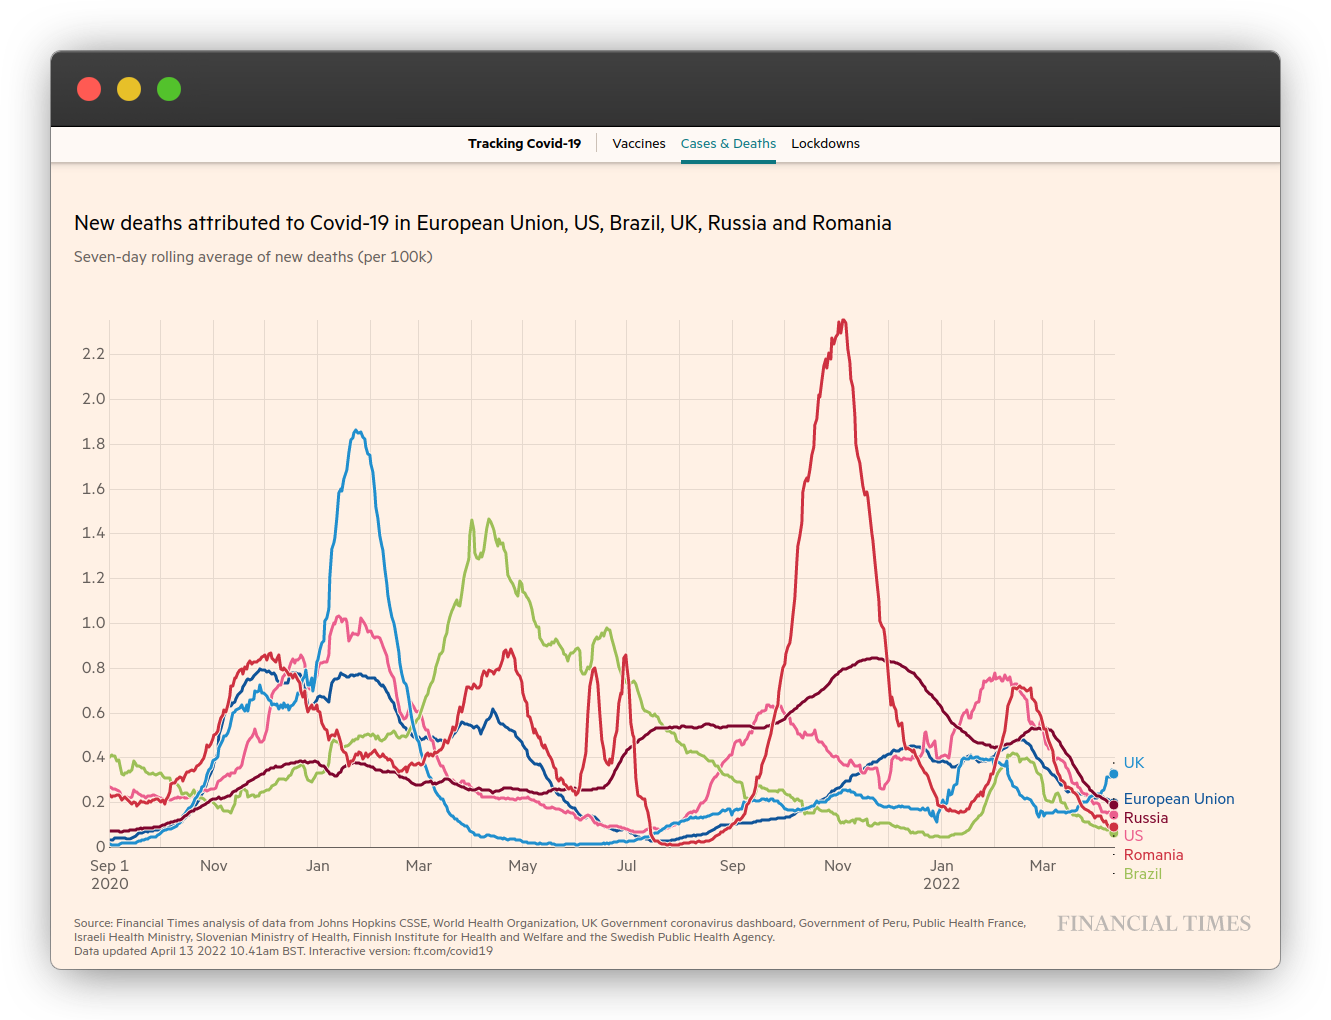The width and height of the screenshot is (1331, 1020).
Task: Select the pink US color swatch
Action: [1113, 815]
